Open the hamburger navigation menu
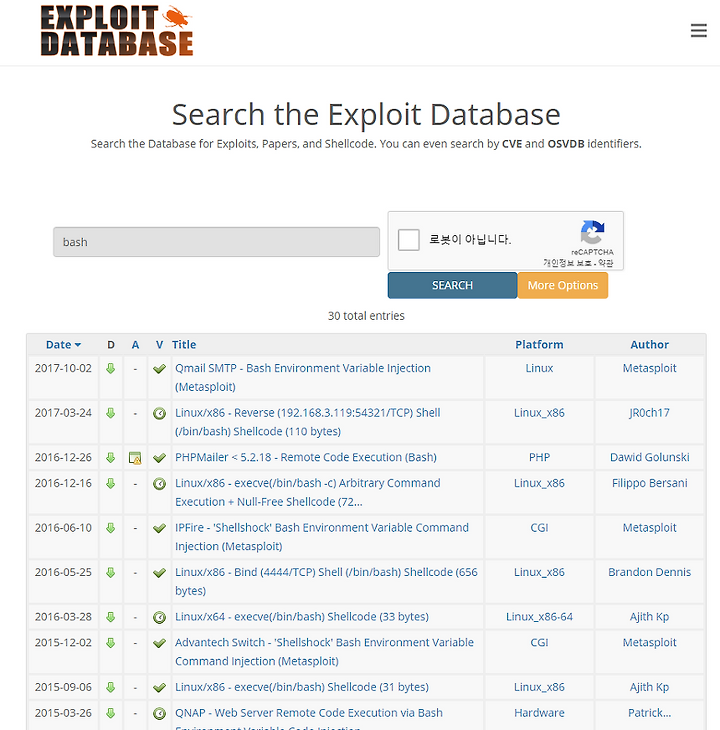Viewport: 720px width, 730px height. point(698,31)
